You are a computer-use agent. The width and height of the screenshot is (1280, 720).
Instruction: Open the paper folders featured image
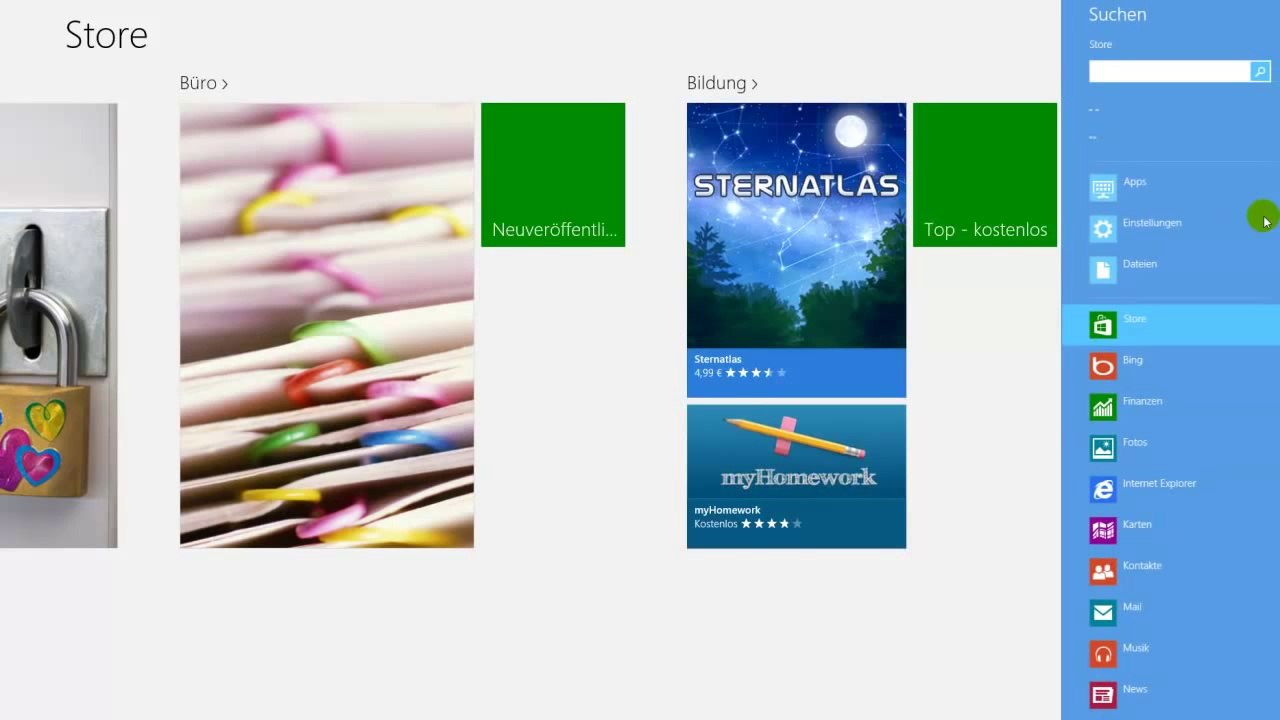(327, 325)
